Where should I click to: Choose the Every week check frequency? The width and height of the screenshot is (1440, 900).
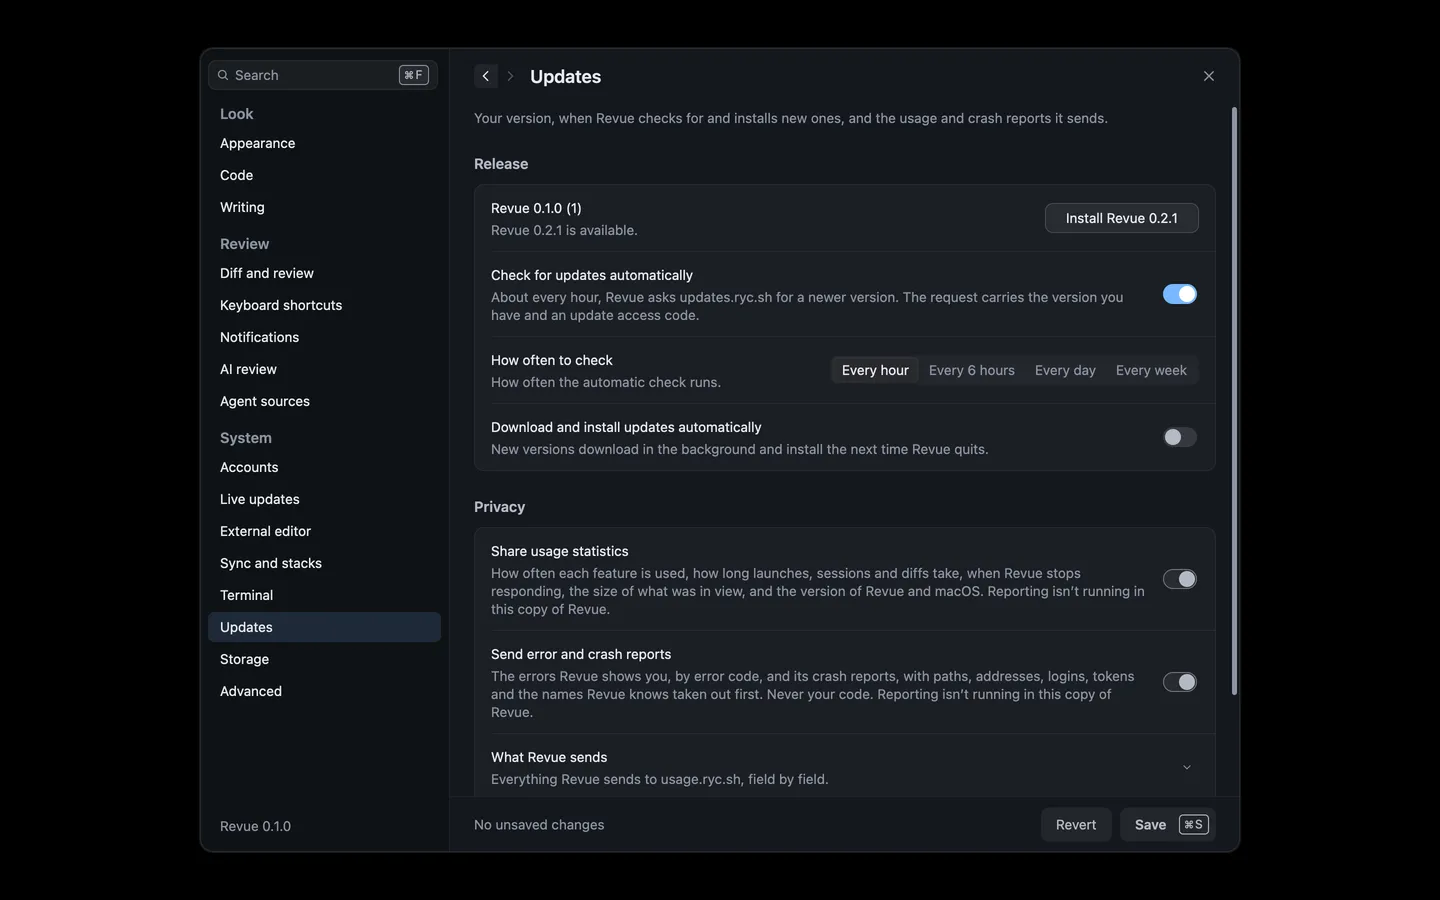tap(1151, 370)
